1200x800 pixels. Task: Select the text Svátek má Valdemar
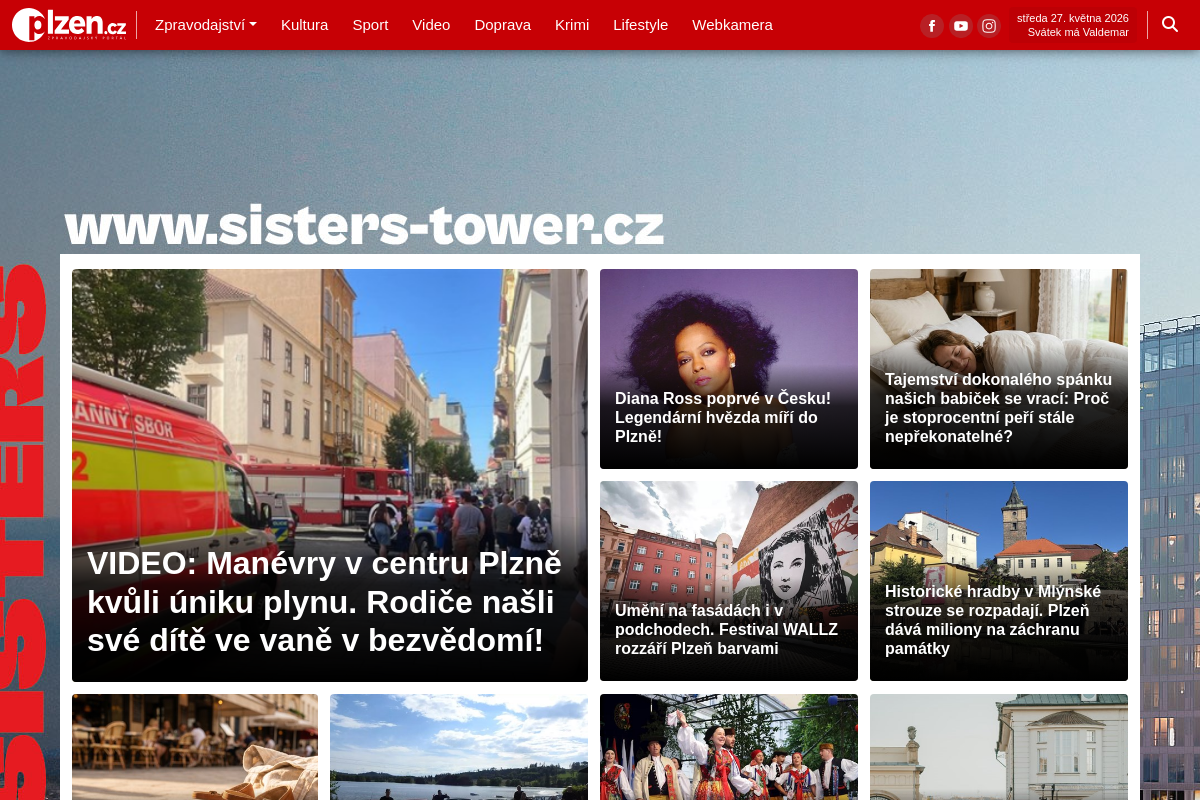(1078, 32)
